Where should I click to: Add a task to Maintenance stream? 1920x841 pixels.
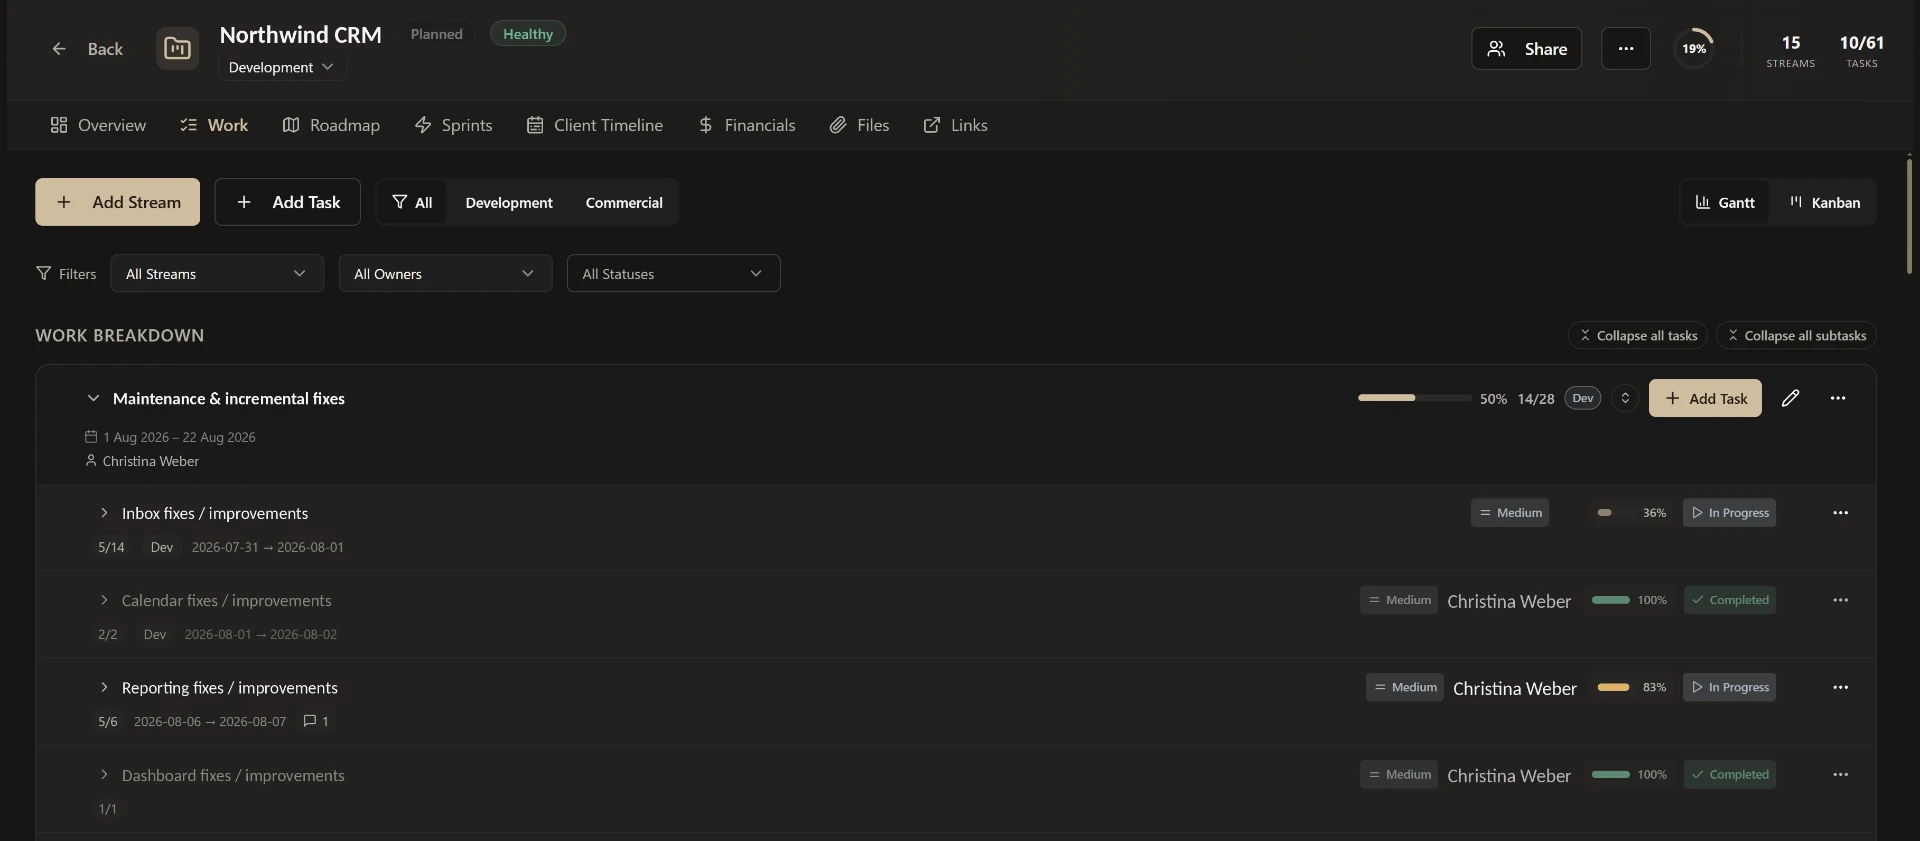1705,398
